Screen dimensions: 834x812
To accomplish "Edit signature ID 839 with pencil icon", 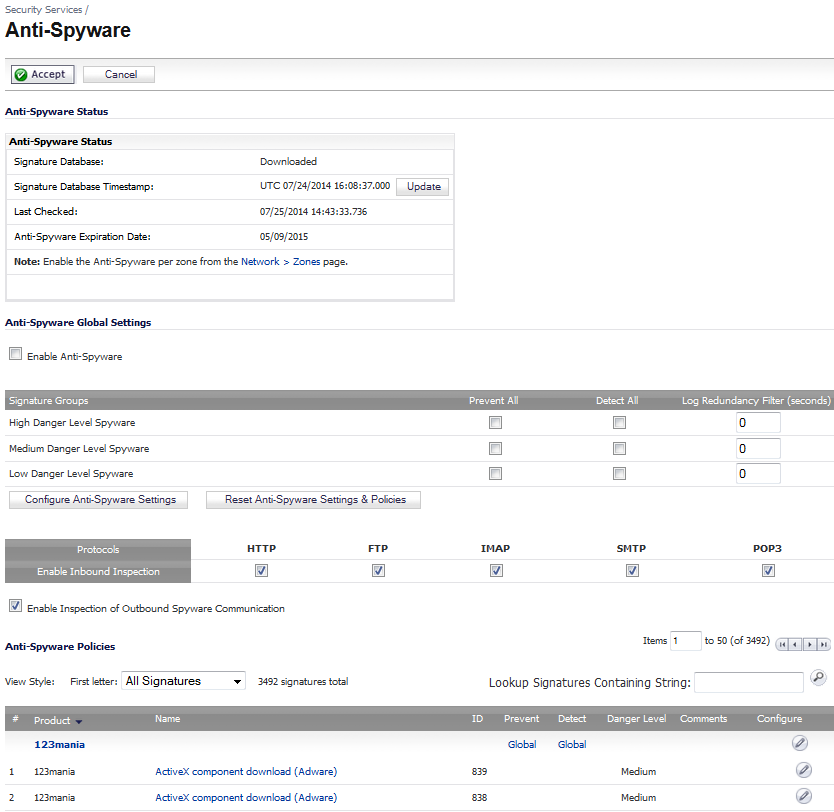I will click(804, 769).
